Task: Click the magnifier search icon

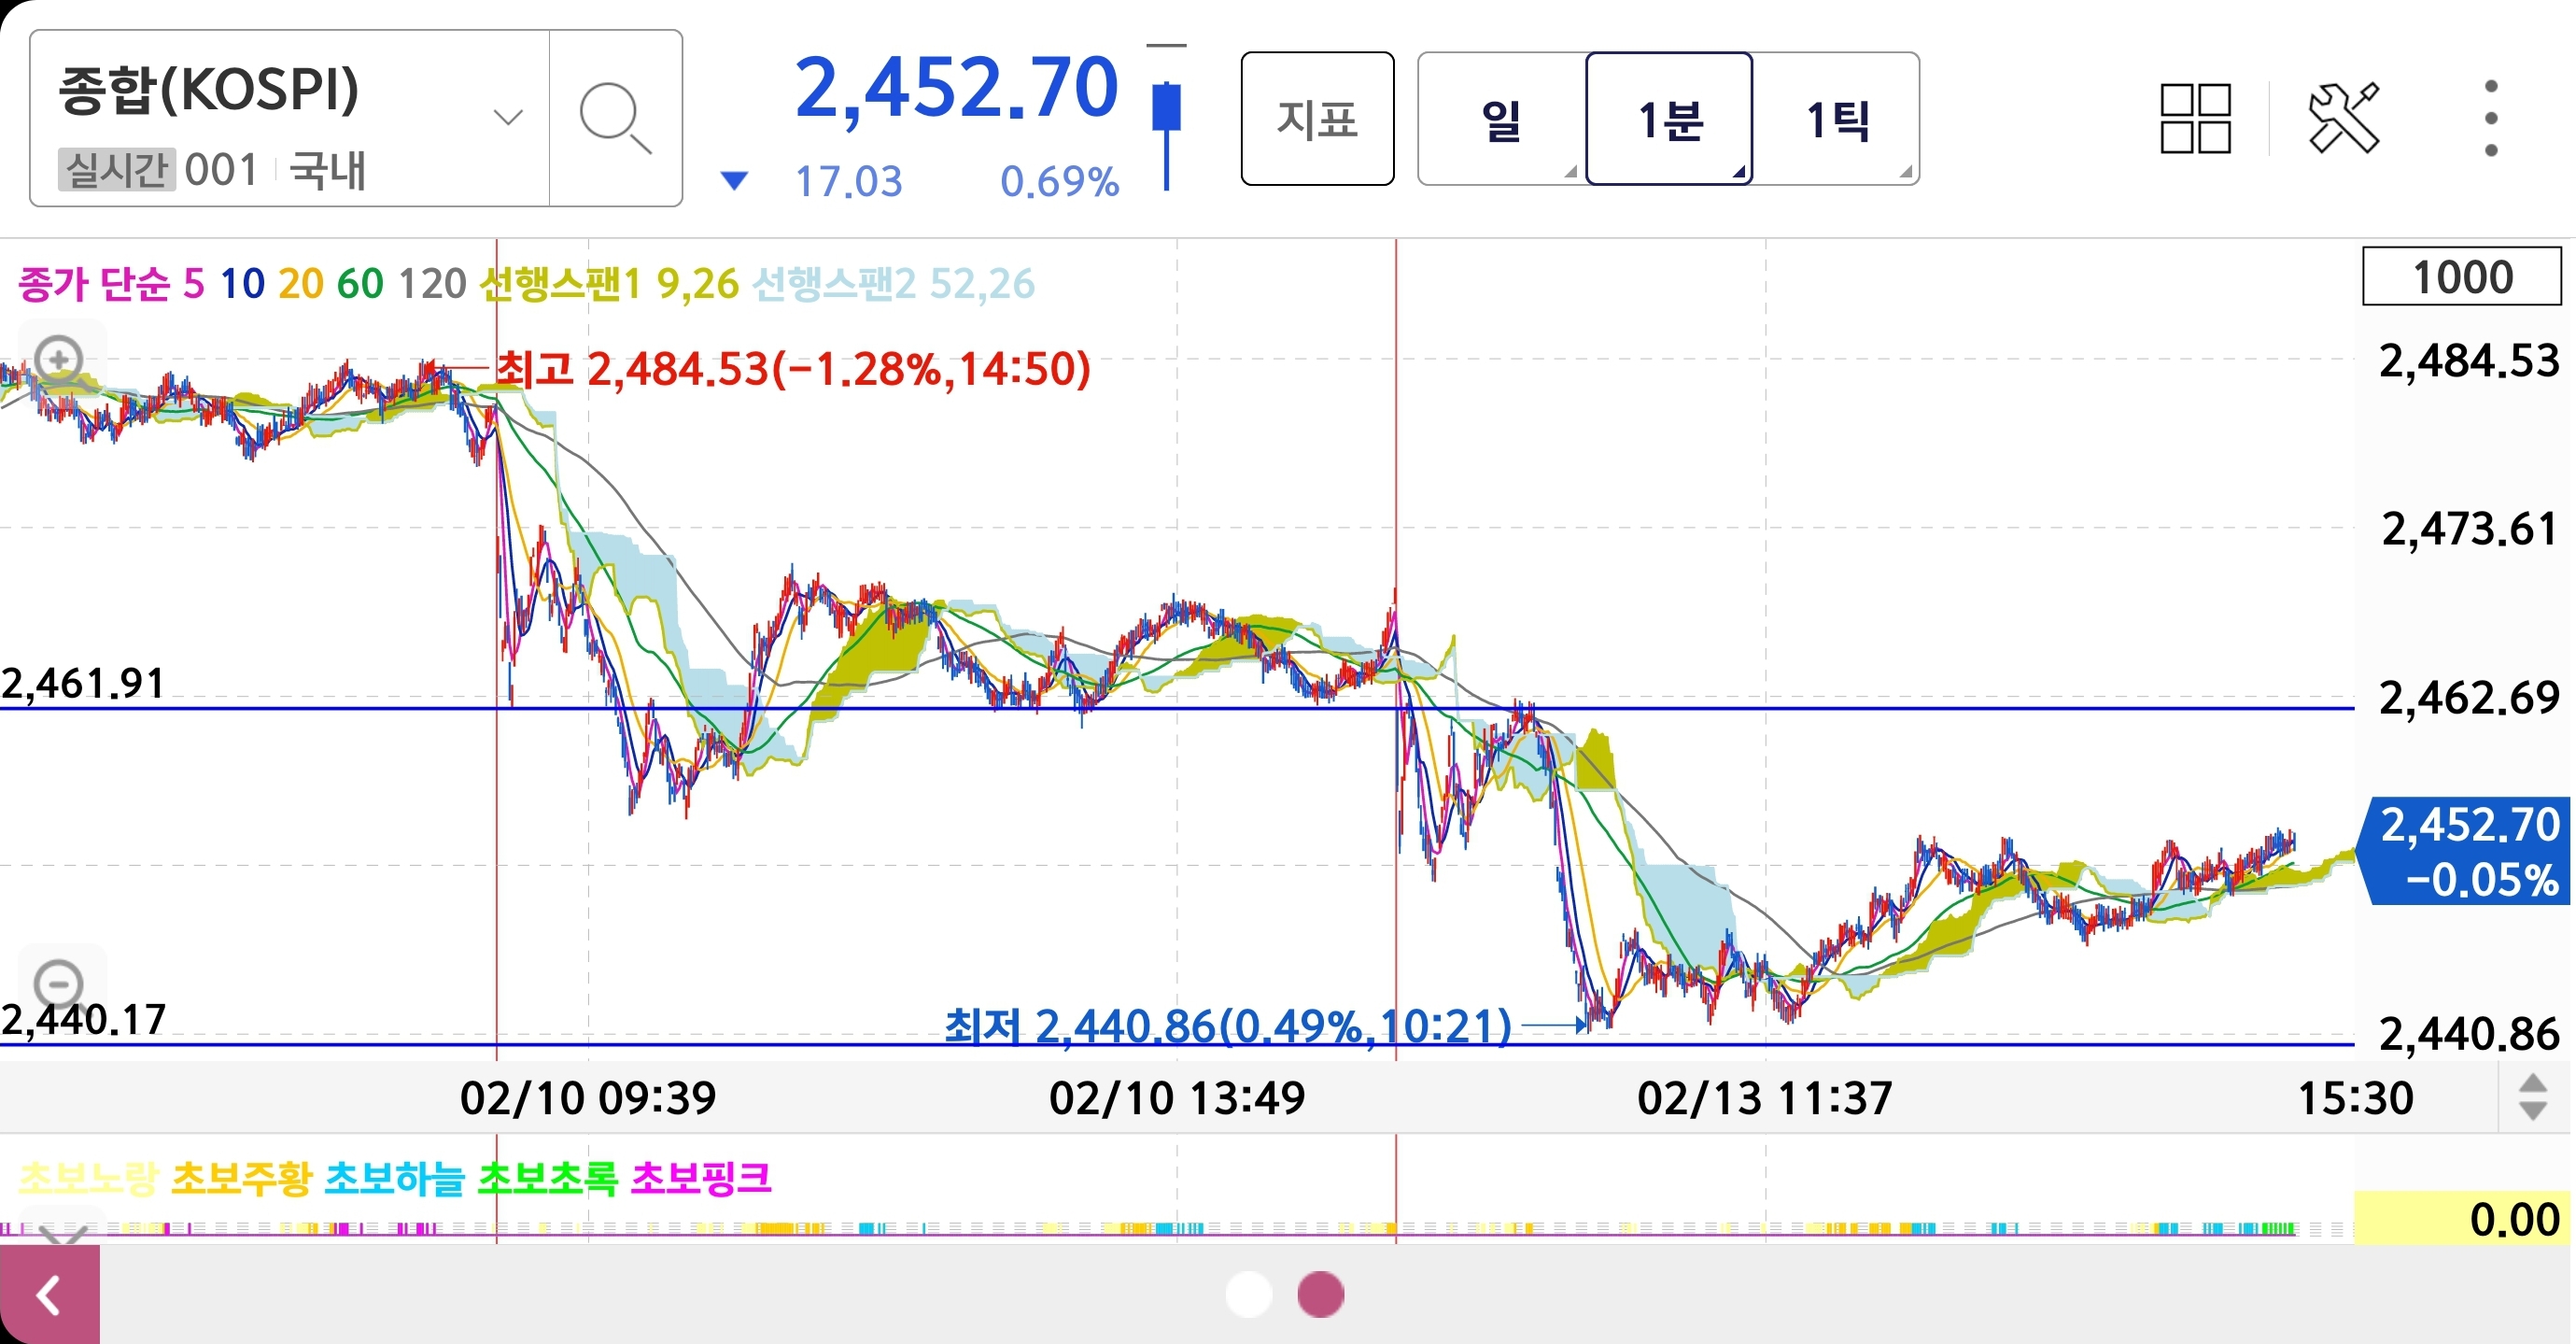Action: [x=615, y=118]
